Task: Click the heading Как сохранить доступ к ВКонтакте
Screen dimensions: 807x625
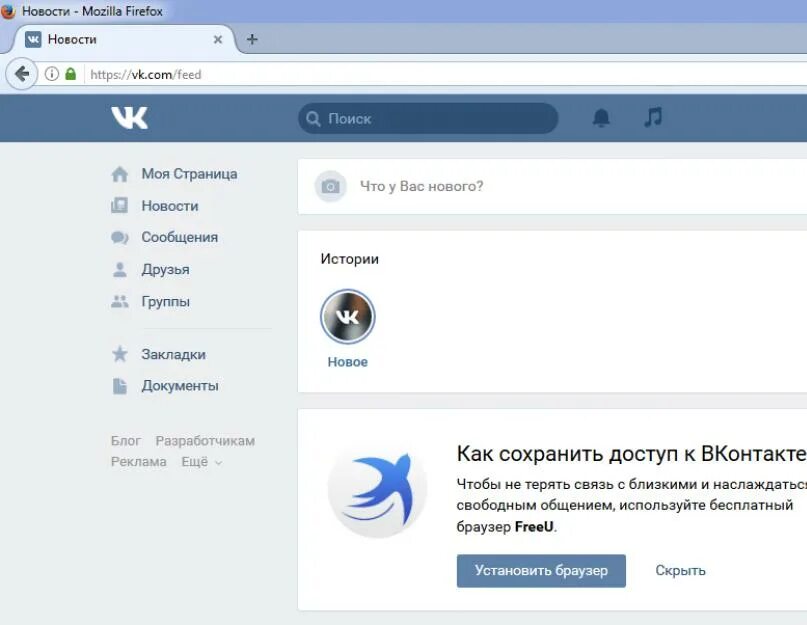Action: point(631,454)
